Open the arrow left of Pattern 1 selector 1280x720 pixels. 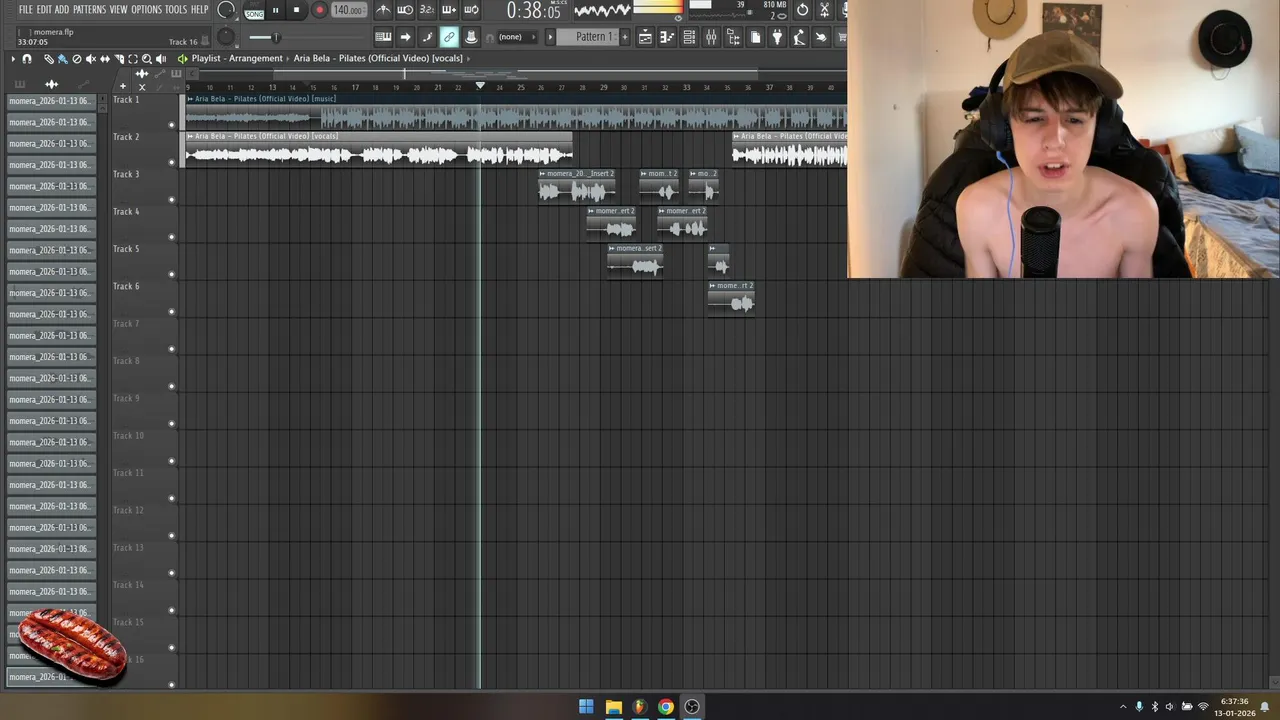550,37
